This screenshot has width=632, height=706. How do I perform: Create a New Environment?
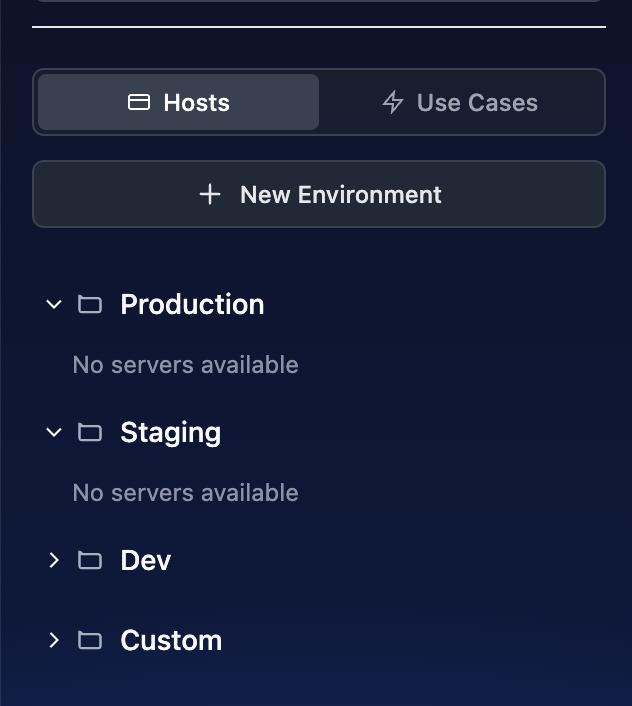pos(319,194)
